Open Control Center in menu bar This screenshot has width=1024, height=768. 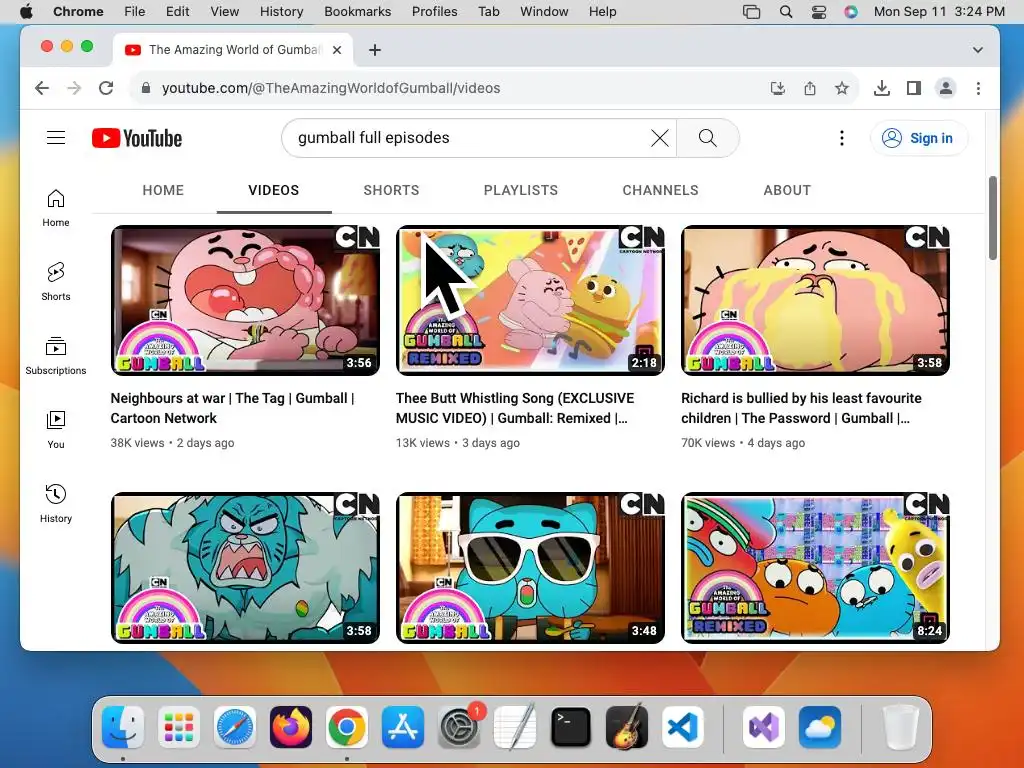pos(818,11)
